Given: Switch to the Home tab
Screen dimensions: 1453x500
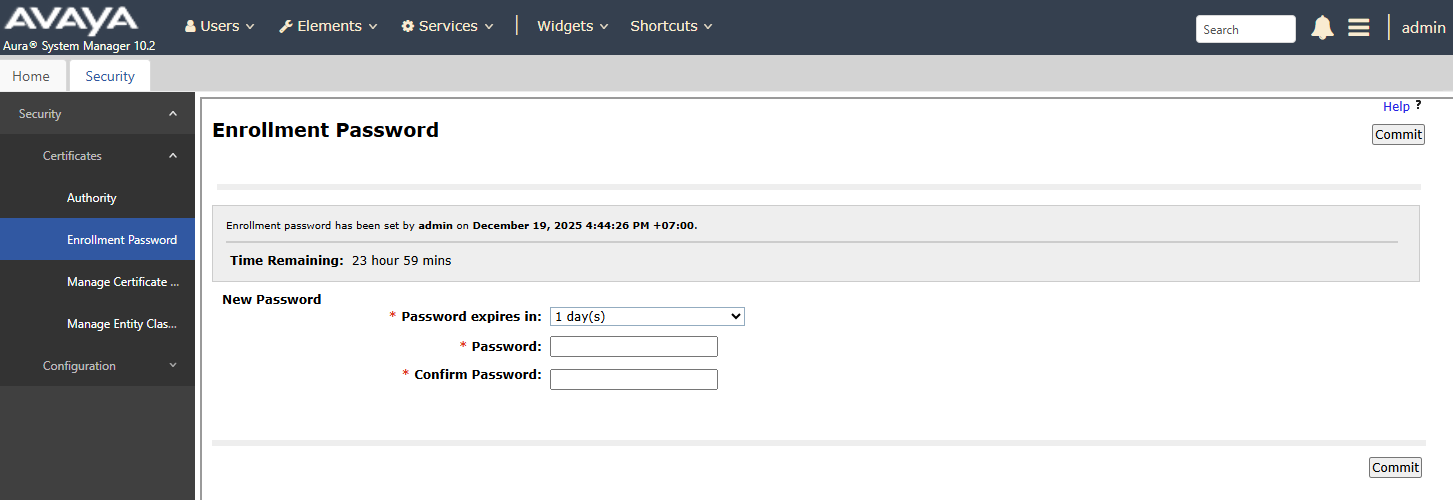Looking at the screenshot, I should (31, 76).
